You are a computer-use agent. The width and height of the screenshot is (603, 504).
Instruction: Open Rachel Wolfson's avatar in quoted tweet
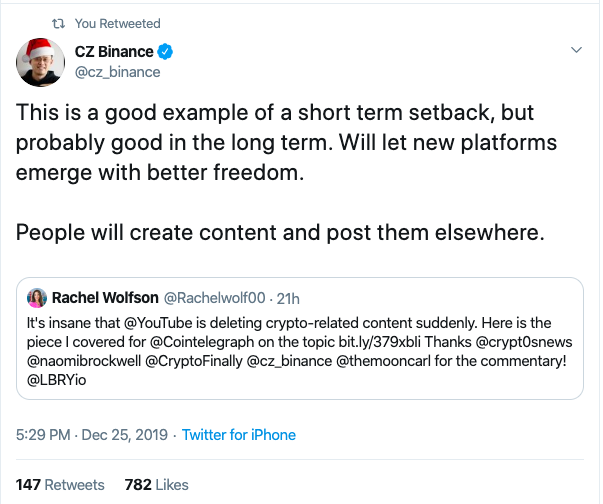pos(37,298)
